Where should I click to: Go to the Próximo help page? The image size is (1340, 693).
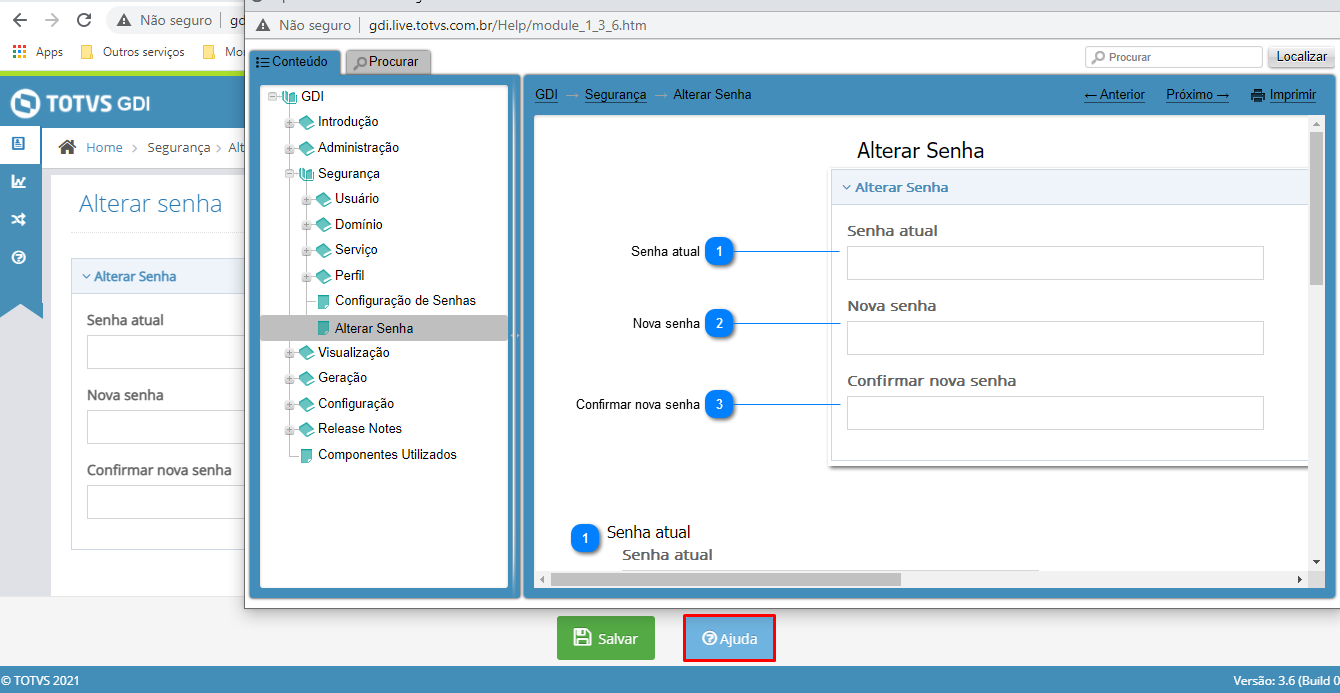pyautogui.click(x=1197, y=95)
